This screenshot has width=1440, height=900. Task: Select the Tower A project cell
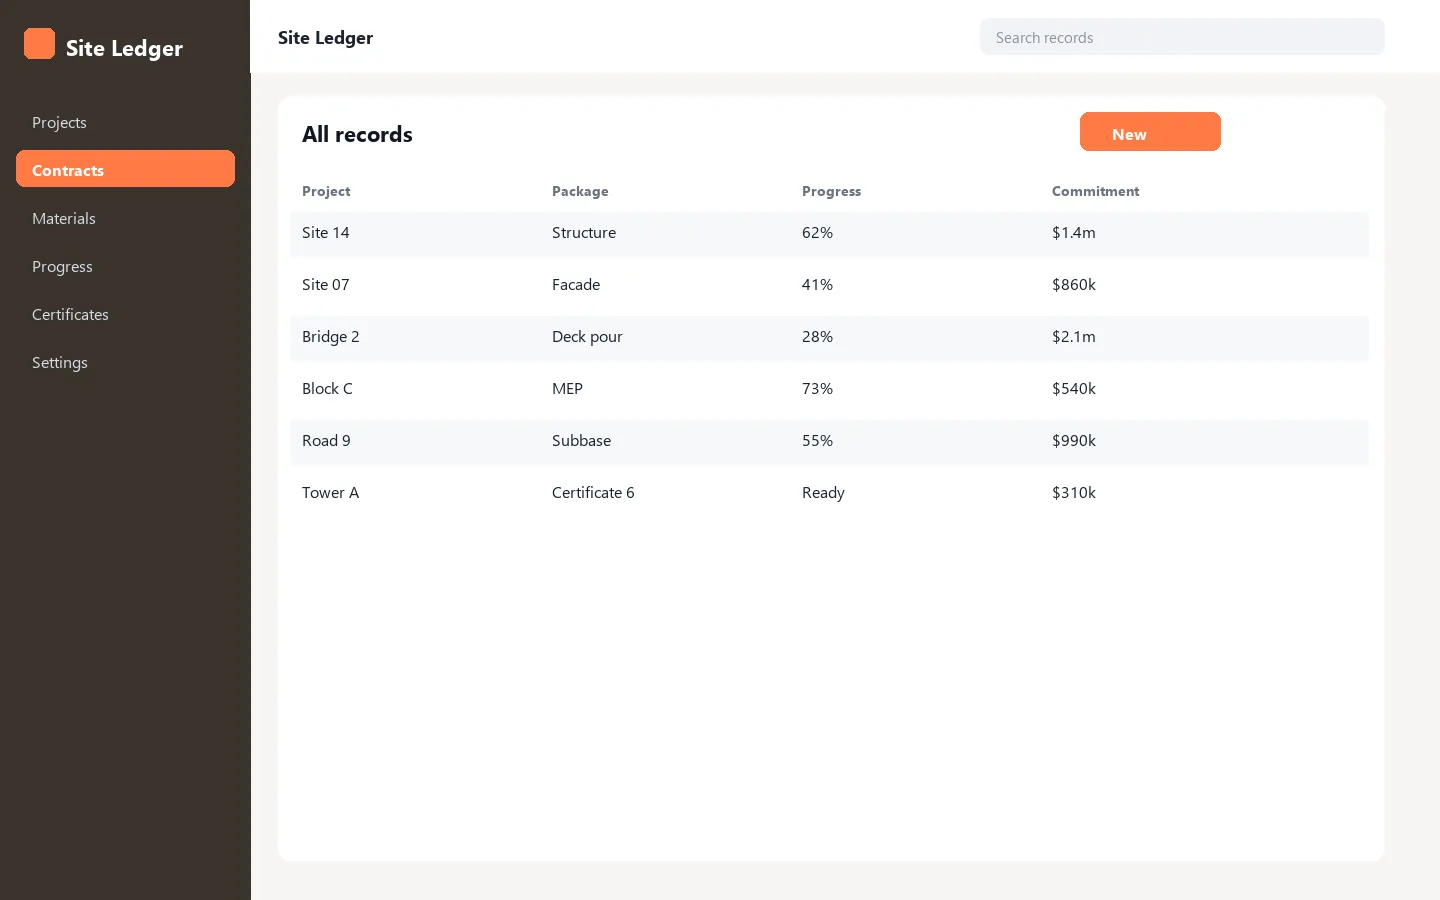(330, 492)
